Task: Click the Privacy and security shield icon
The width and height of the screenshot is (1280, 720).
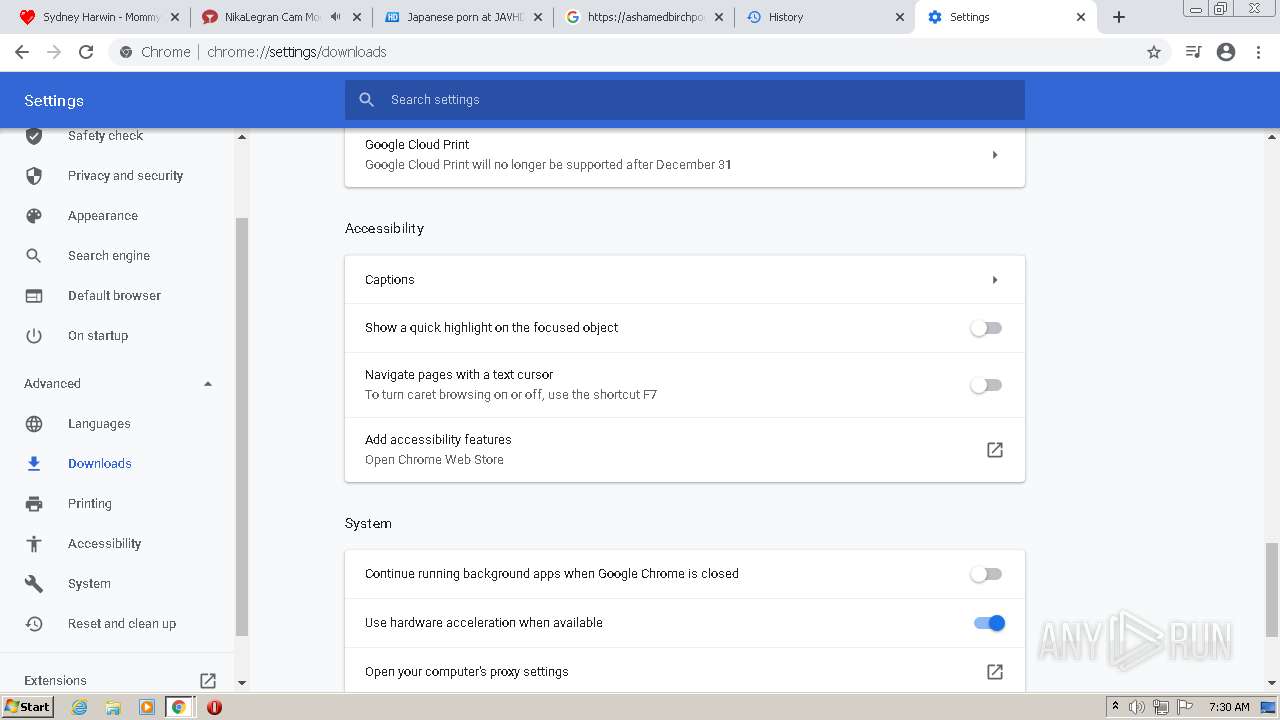Action: (x=34, y=176)
